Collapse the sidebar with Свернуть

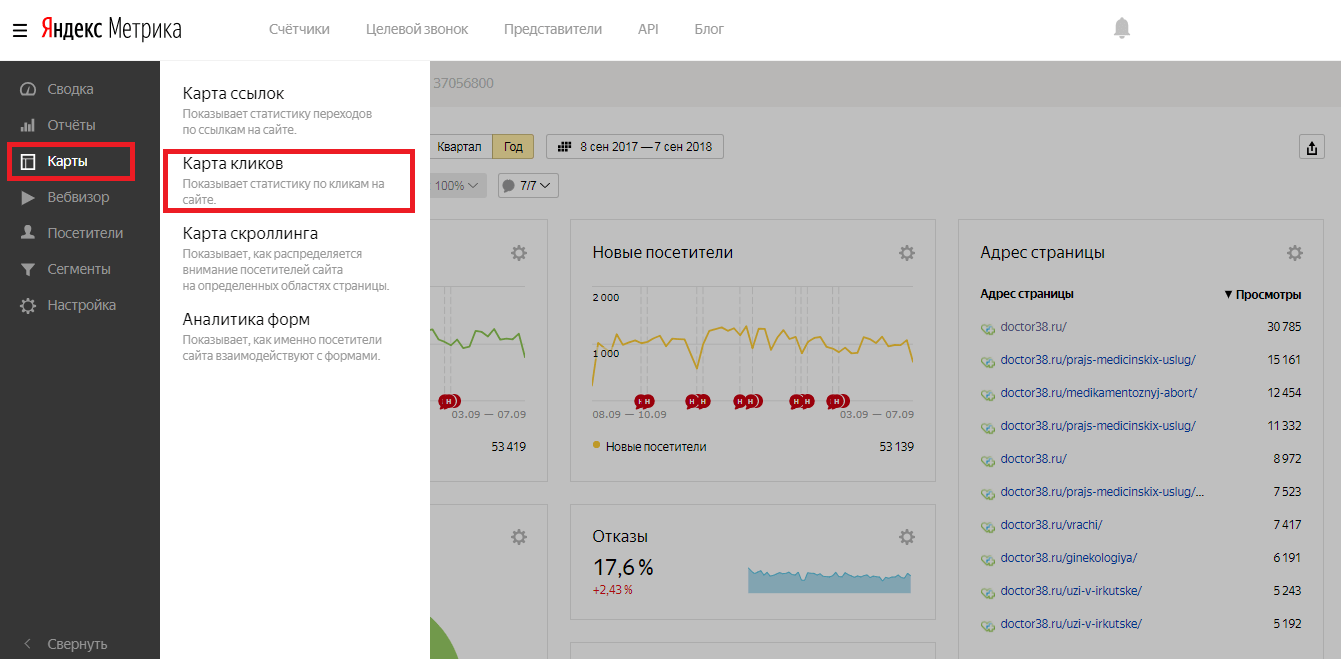click(x=77, y=644)
